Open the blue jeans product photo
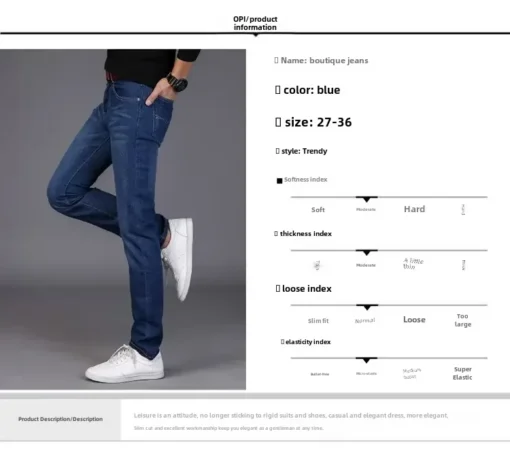This screenshot has width=510, height=472. pyautogui.click(x=123, y=219)
